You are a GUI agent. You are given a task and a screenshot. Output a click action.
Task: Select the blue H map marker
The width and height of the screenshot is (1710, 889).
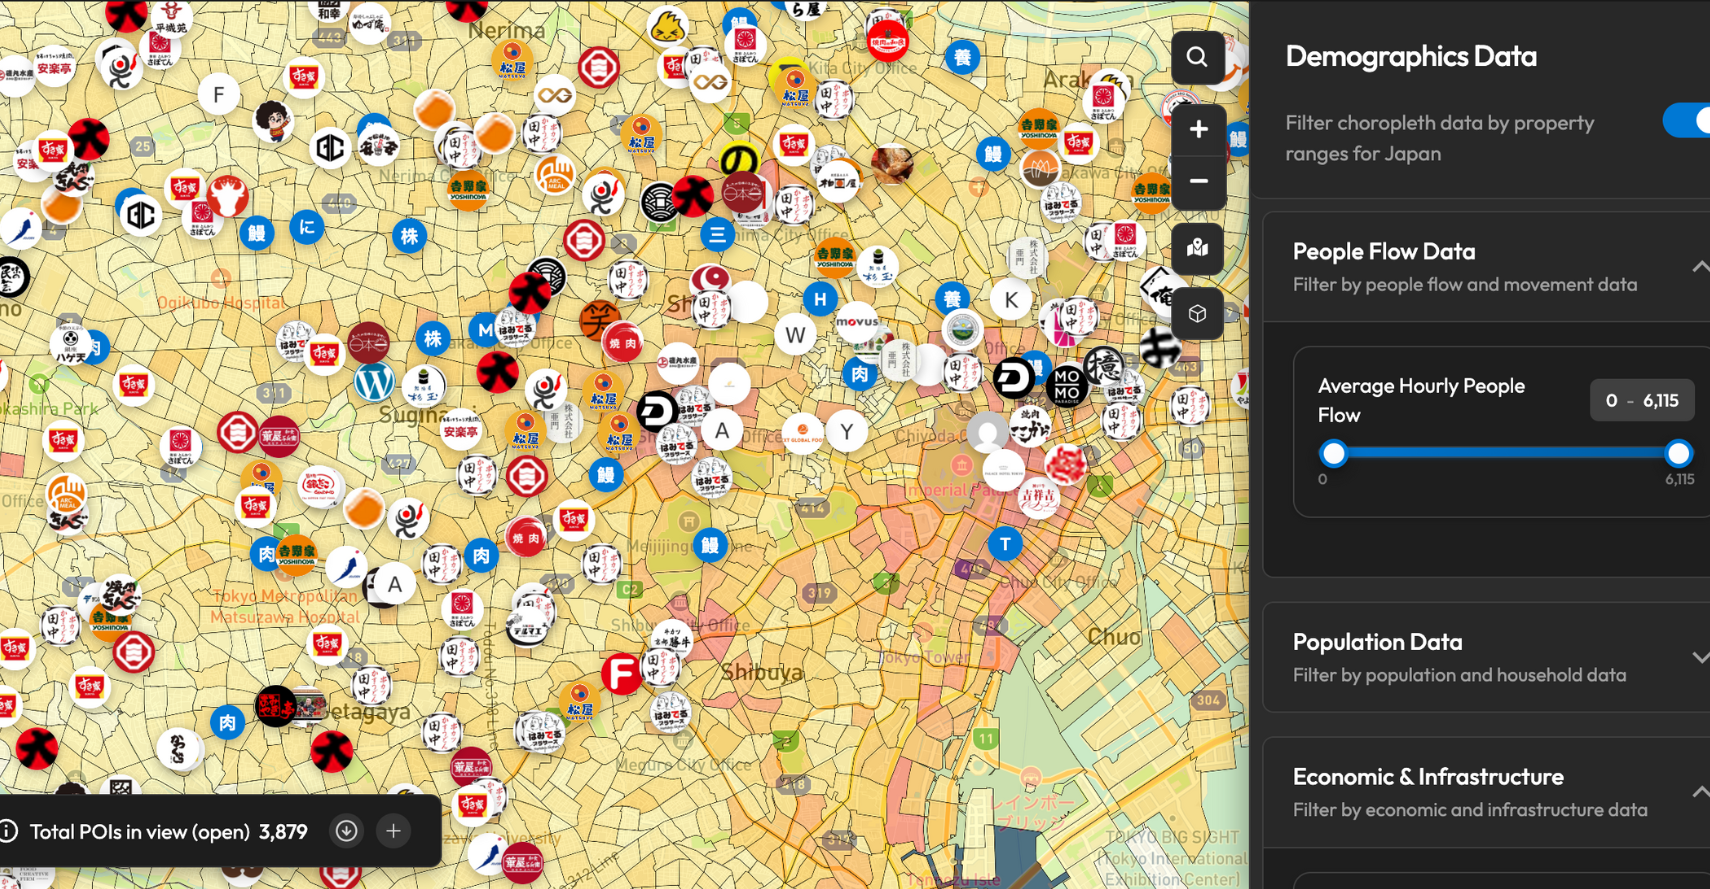[820, 298]
